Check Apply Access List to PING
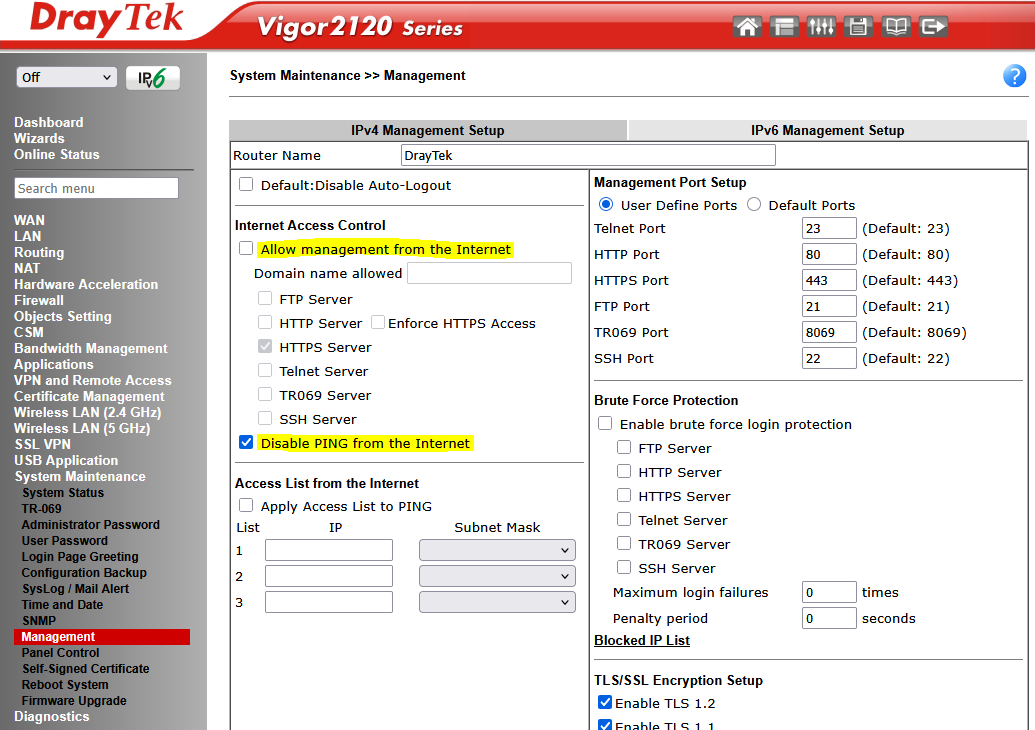The height and width of the screenshot is (730, 1035). [246, 505]
